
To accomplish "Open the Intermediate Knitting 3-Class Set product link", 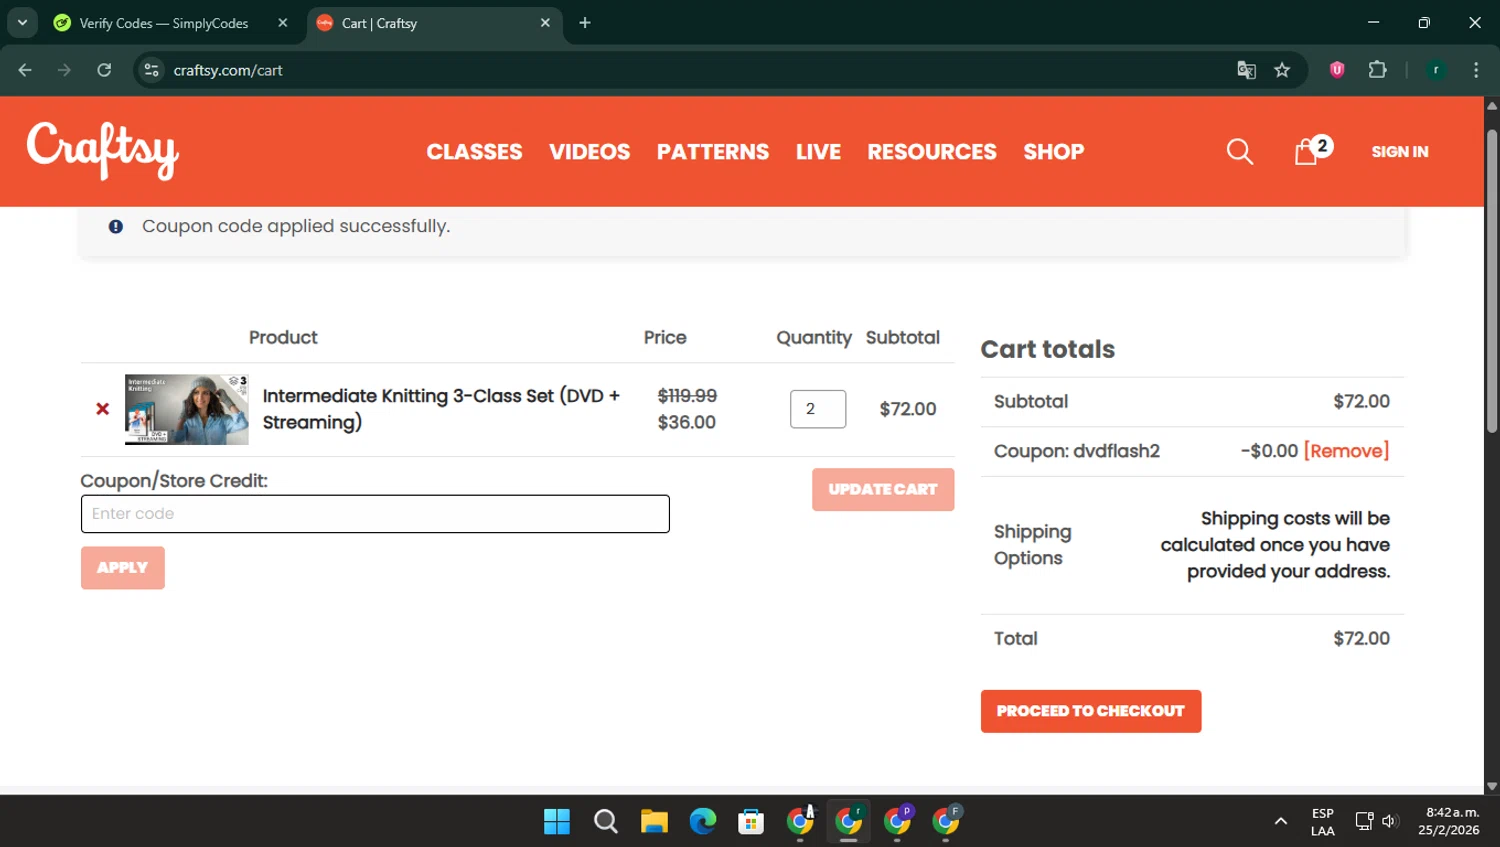I will (x=441, y=409).
